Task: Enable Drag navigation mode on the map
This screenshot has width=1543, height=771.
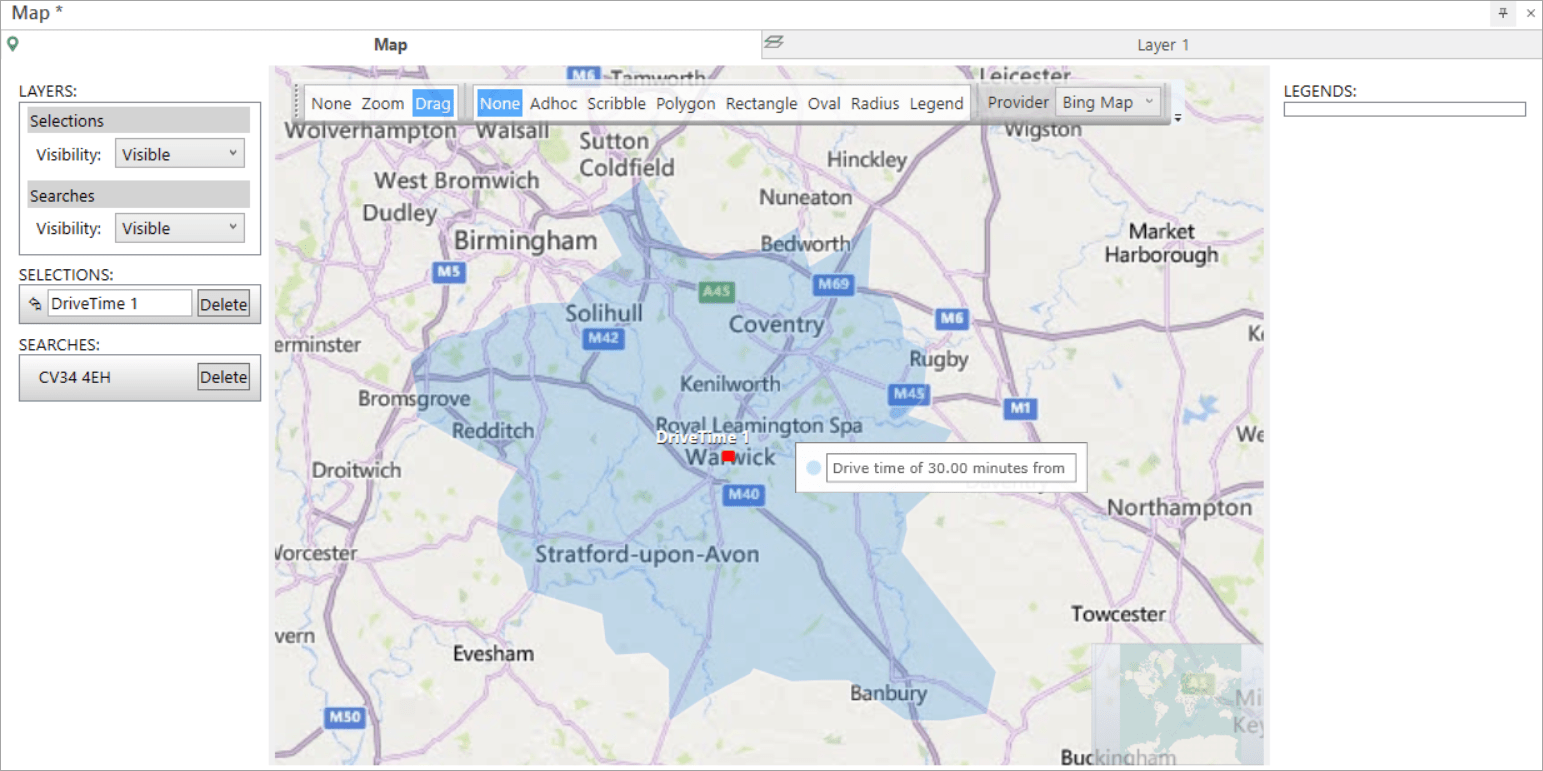Action: tap(433, 103)
